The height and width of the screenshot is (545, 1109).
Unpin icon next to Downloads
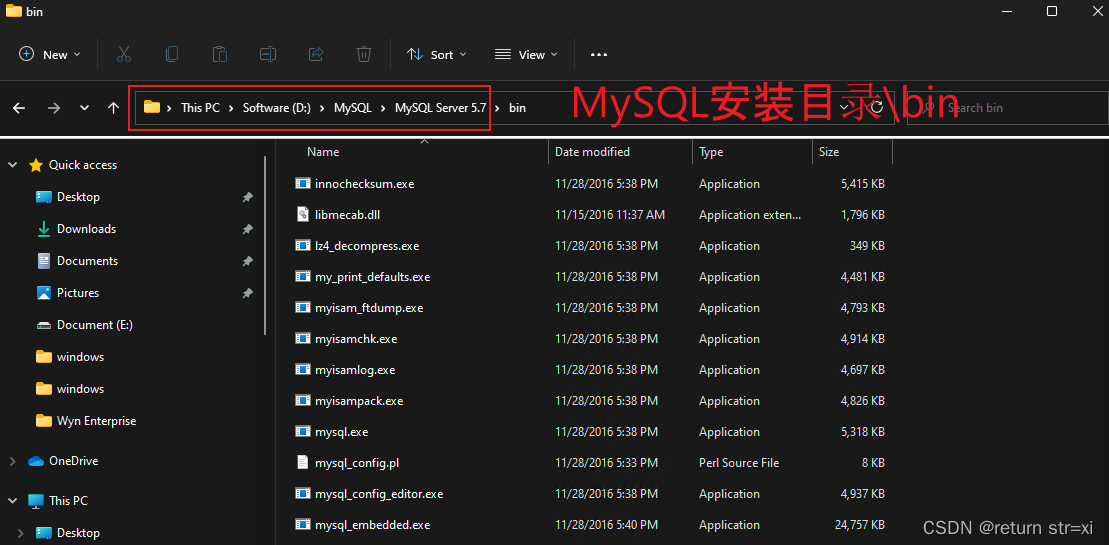point(248,229)
